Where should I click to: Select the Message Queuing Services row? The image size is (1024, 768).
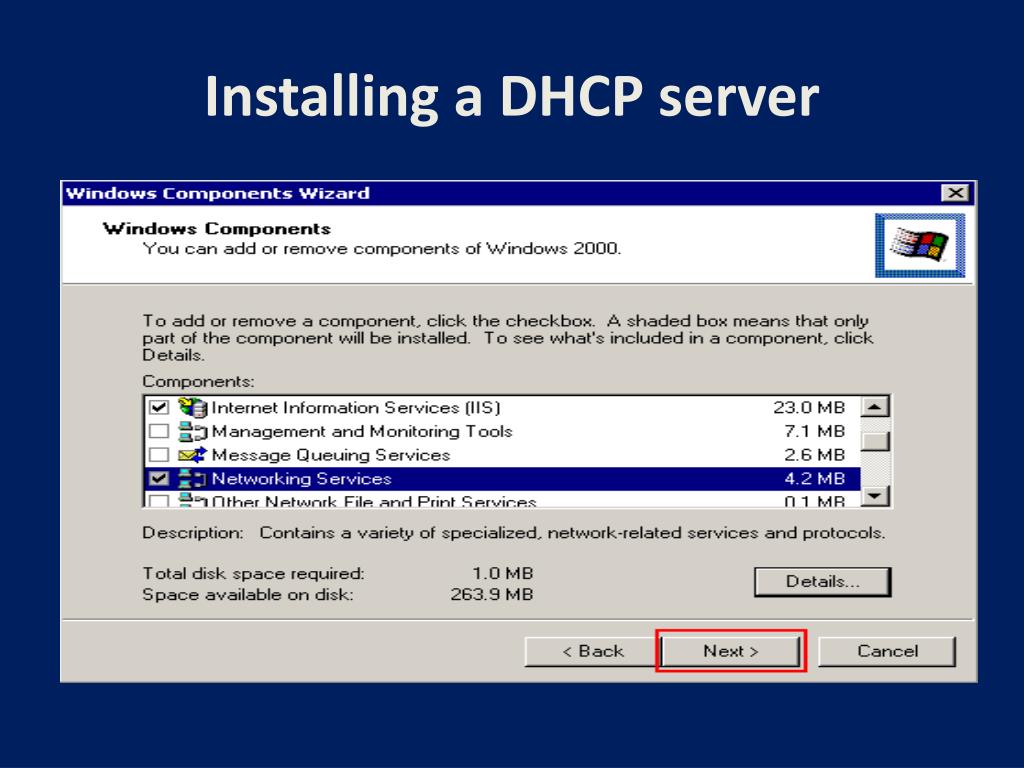point(502,455)
